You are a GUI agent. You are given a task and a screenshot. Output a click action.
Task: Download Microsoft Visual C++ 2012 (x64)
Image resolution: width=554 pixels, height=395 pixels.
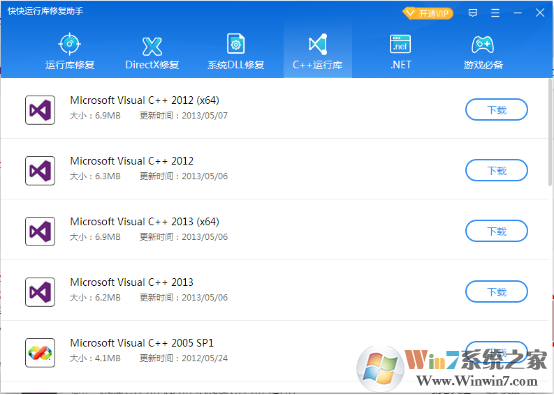point(496,110)
